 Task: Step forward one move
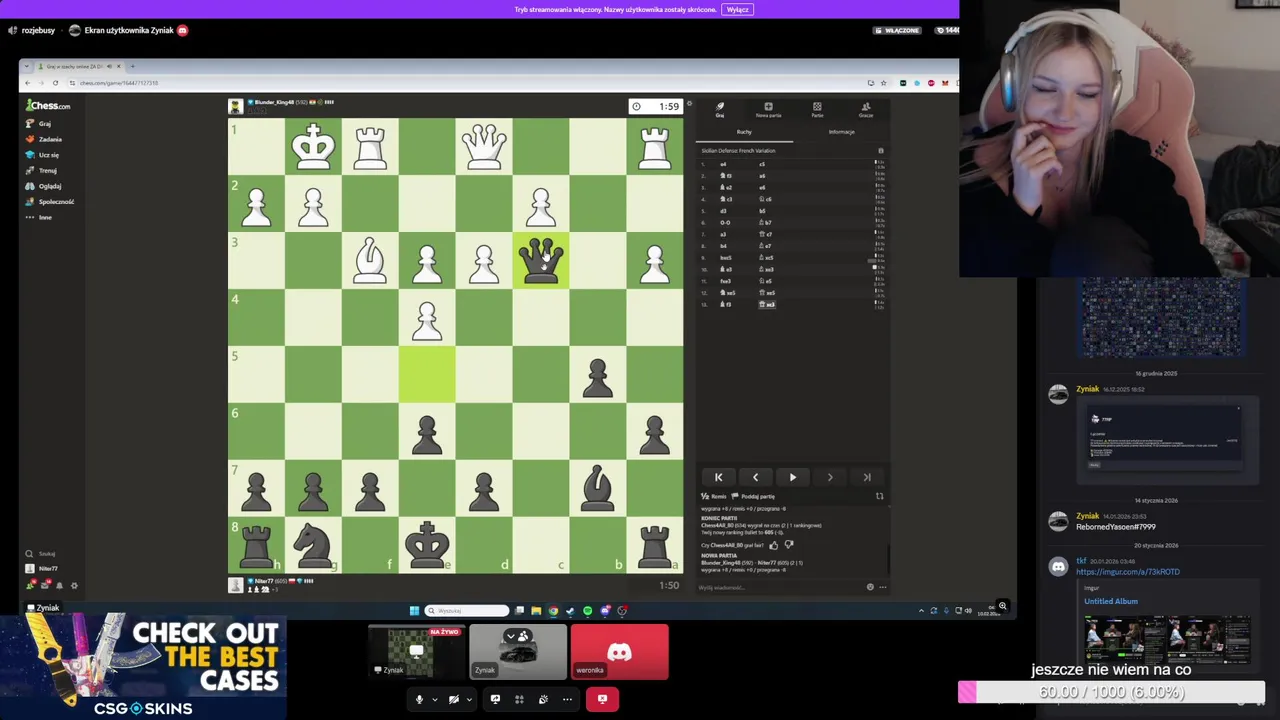(x=830, y=477)
